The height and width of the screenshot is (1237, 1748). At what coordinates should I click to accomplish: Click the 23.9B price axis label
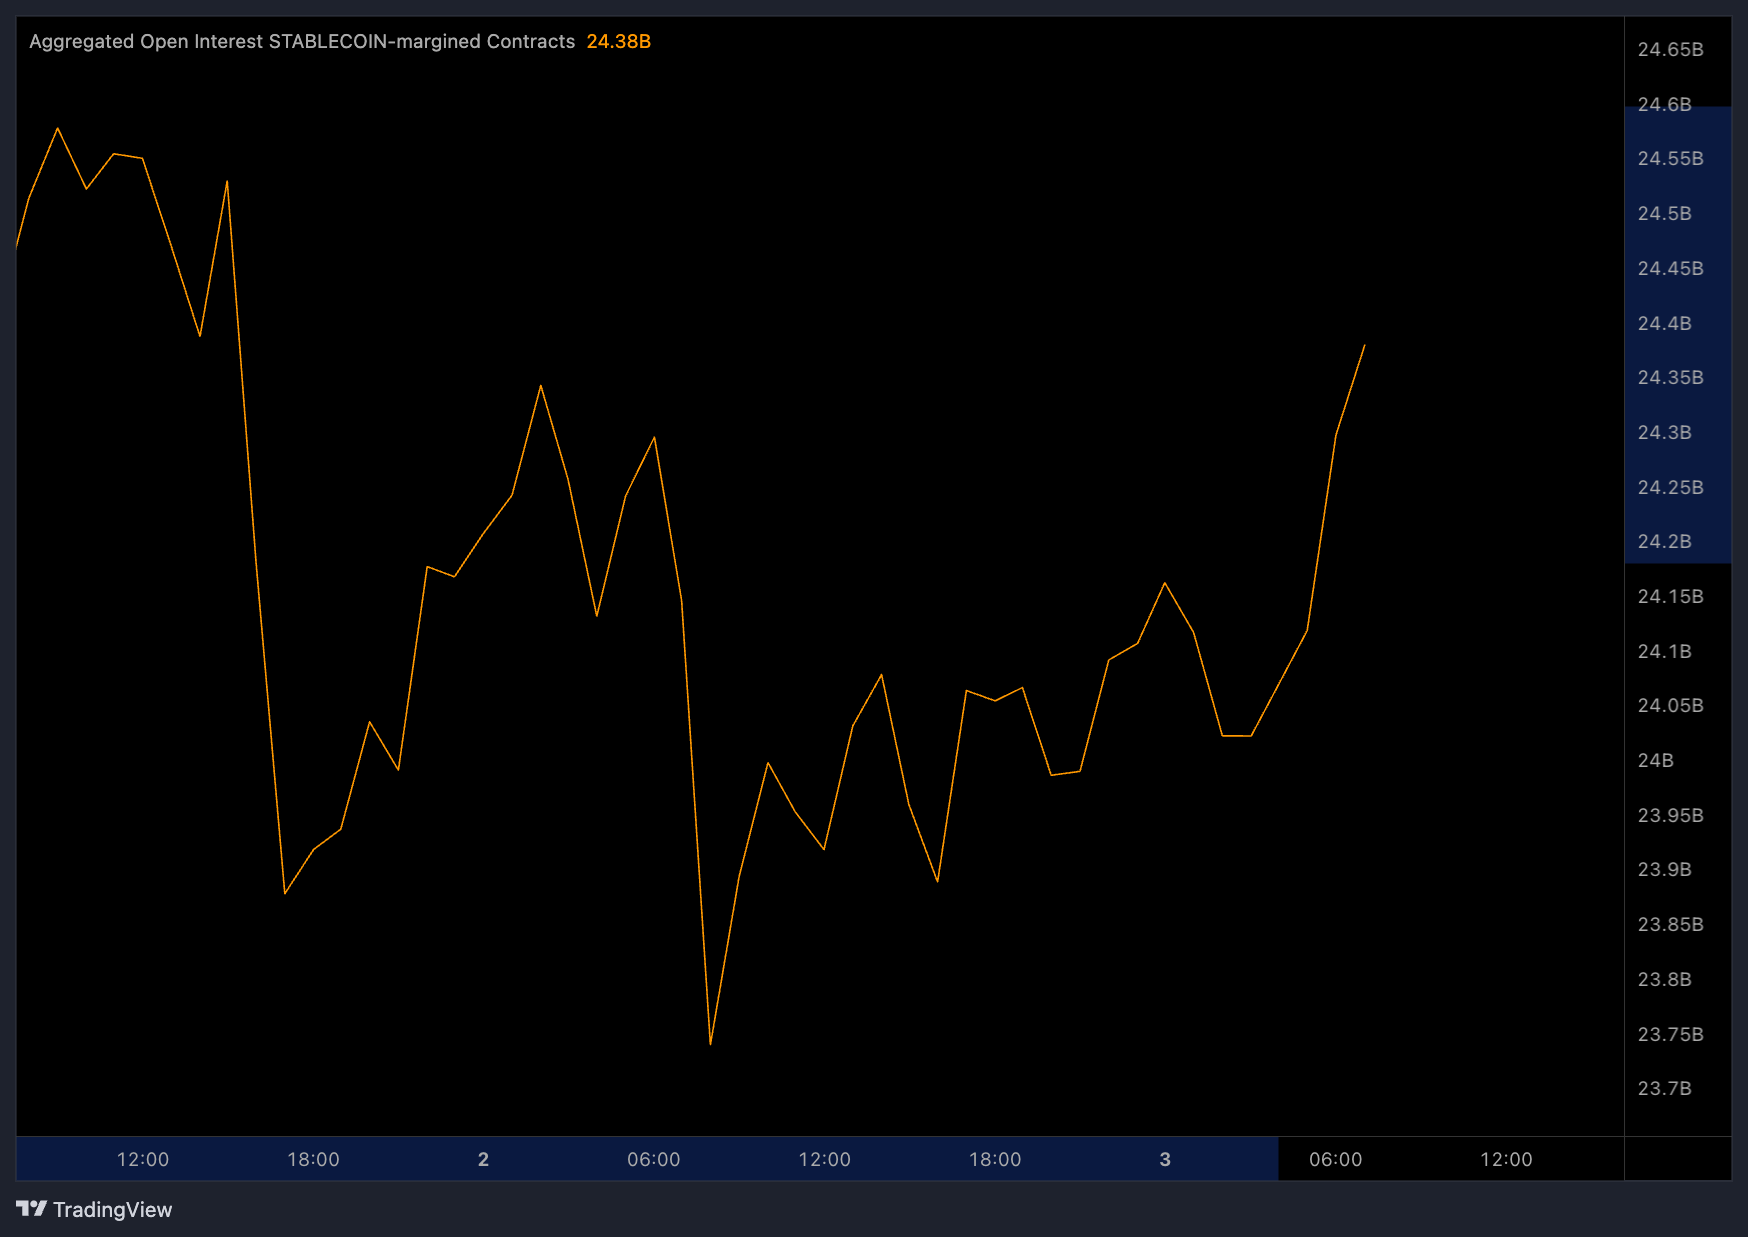click(x=1664, y=869)
